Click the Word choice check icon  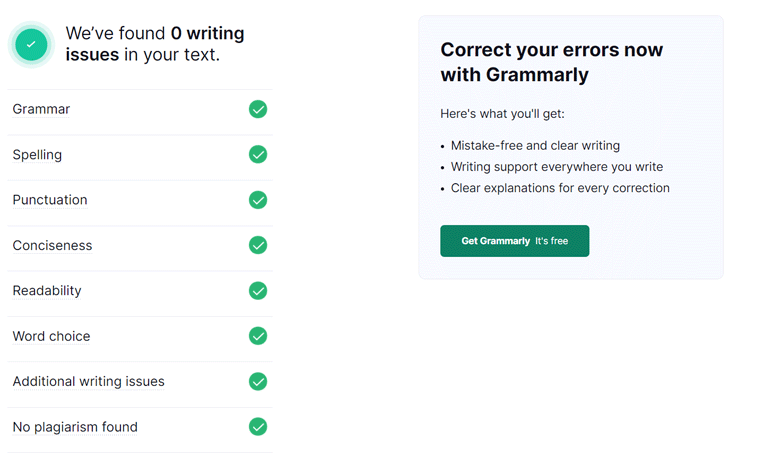click(x=258, y=336)
